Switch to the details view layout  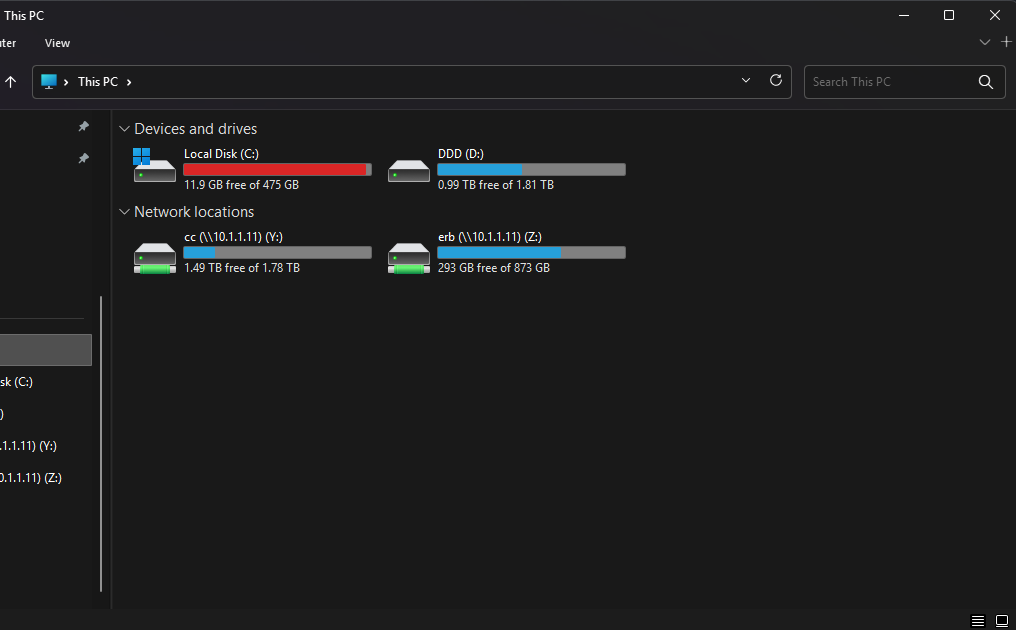point(978,621)
